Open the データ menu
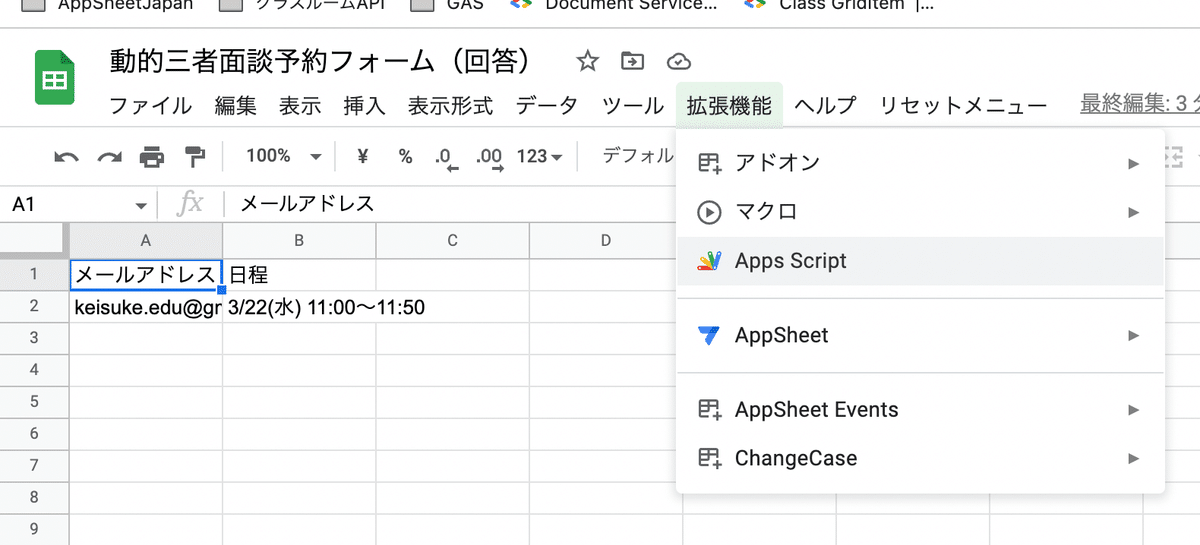Image resolution: width=1200 pixels, height=545 pixels. point(546,106)
